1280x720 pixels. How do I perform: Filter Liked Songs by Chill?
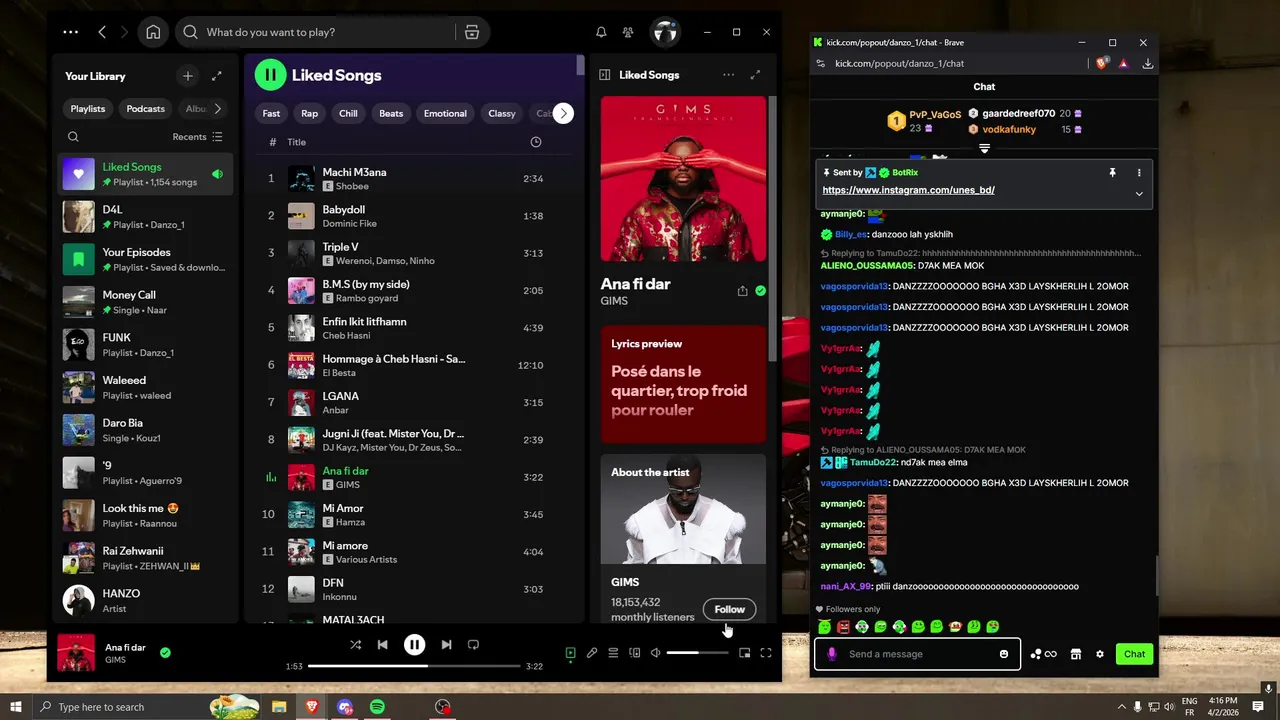348,113
